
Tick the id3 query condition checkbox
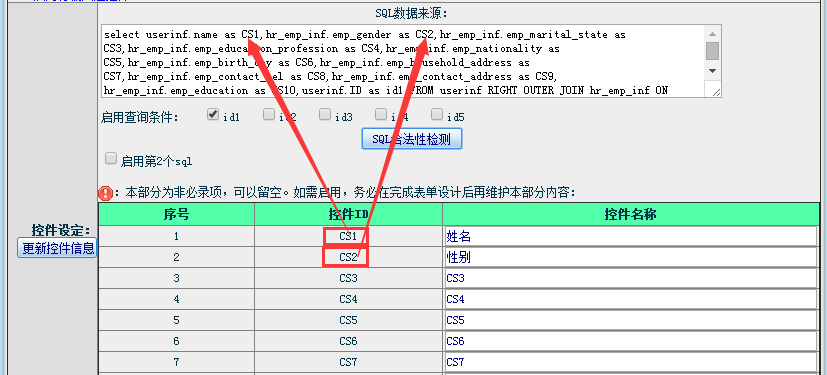[x=325, y=114]
